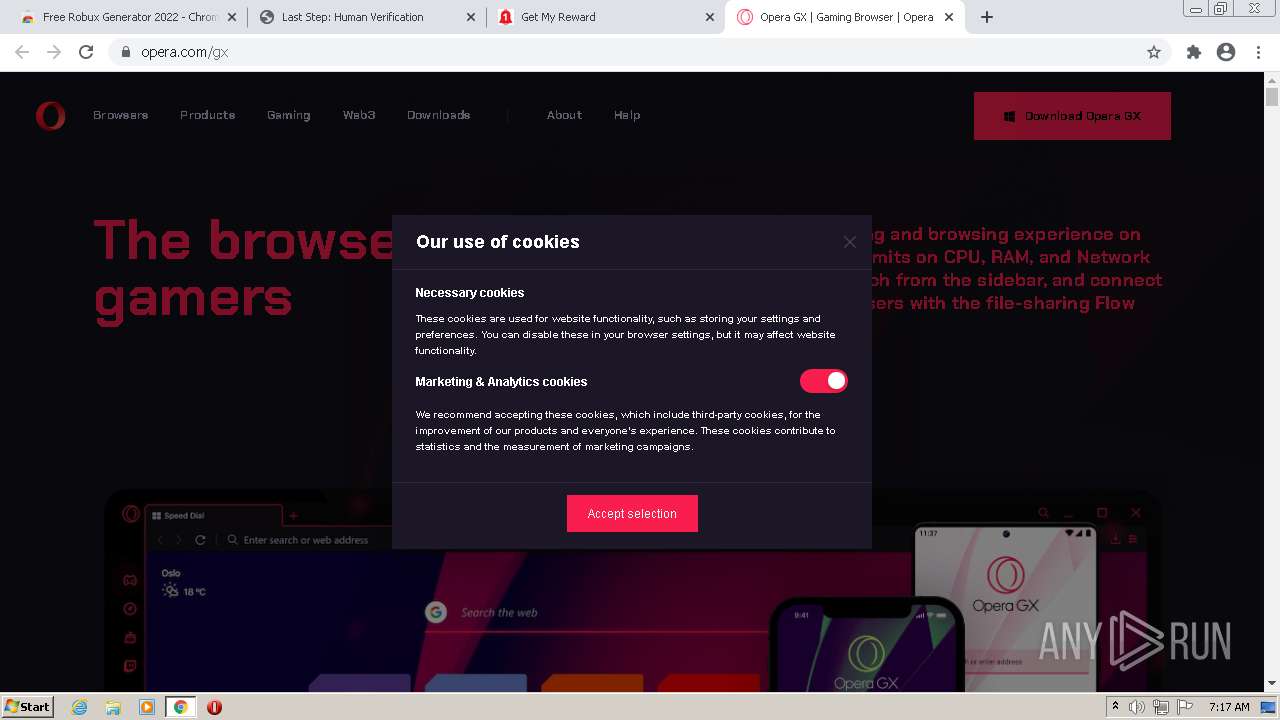Open the About menu on Opera site

point(564,115)
